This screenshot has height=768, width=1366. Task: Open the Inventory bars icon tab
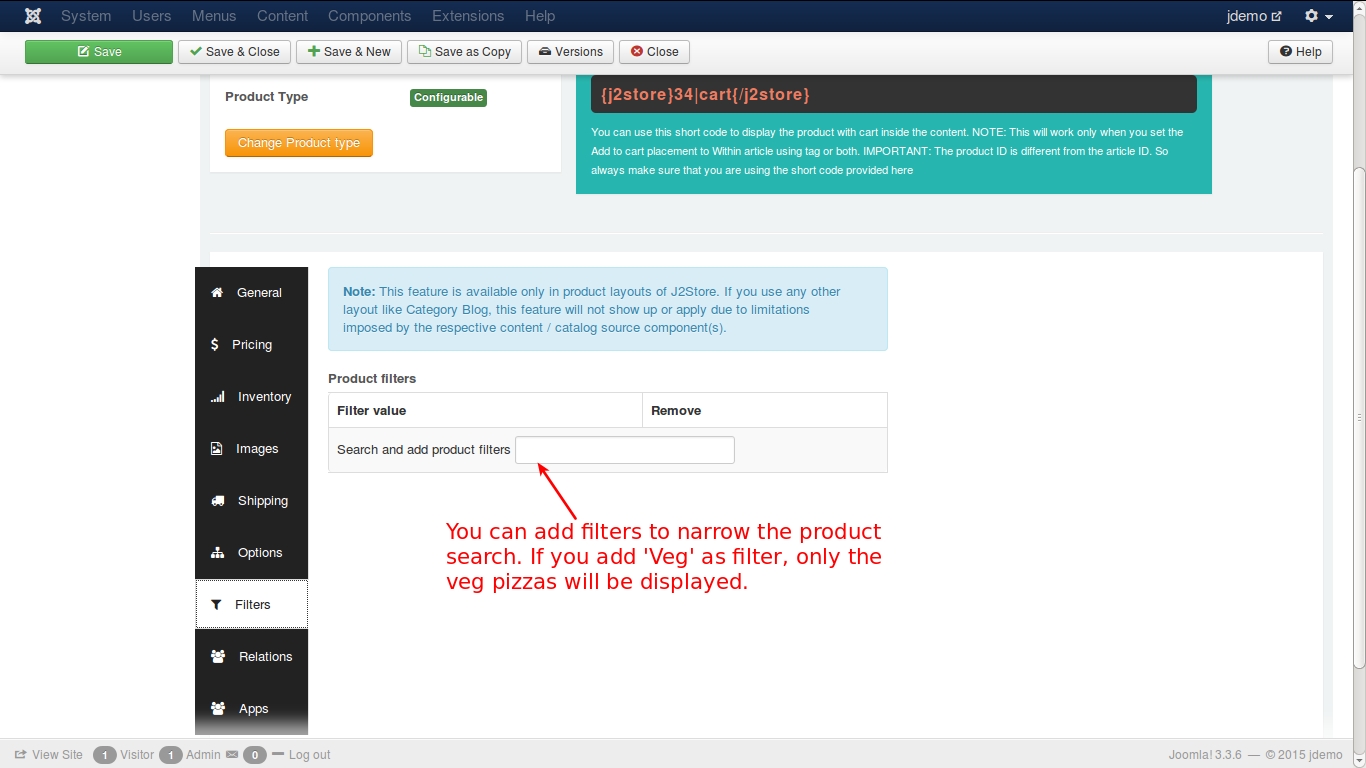click(x=217, y=397)
